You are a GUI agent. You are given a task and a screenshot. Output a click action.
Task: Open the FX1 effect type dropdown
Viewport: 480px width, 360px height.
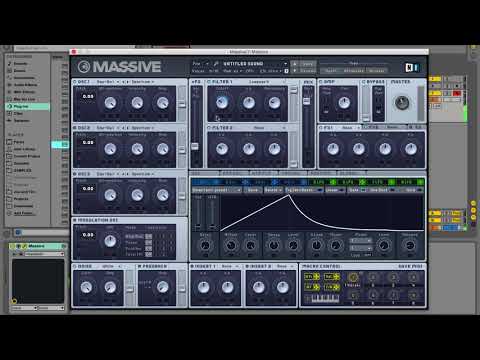pyautogui.click(x=350, y=128)
